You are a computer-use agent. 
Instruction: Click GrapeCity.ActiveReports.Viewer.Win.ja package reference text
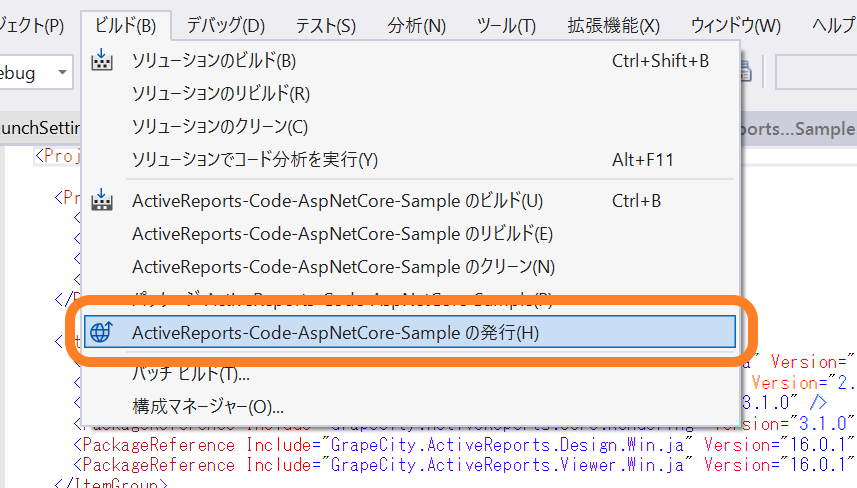tap(508, 465)
